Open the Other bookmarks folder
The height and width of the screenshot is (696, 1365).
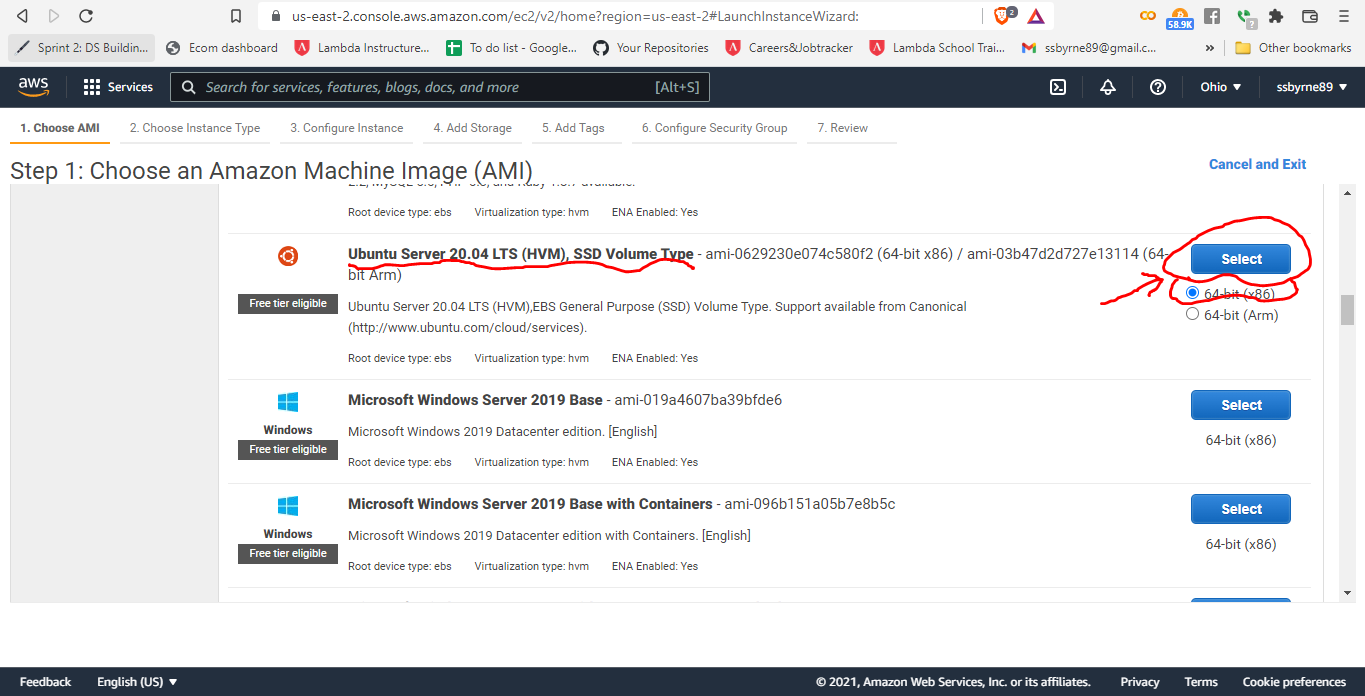click(1293, 48)
